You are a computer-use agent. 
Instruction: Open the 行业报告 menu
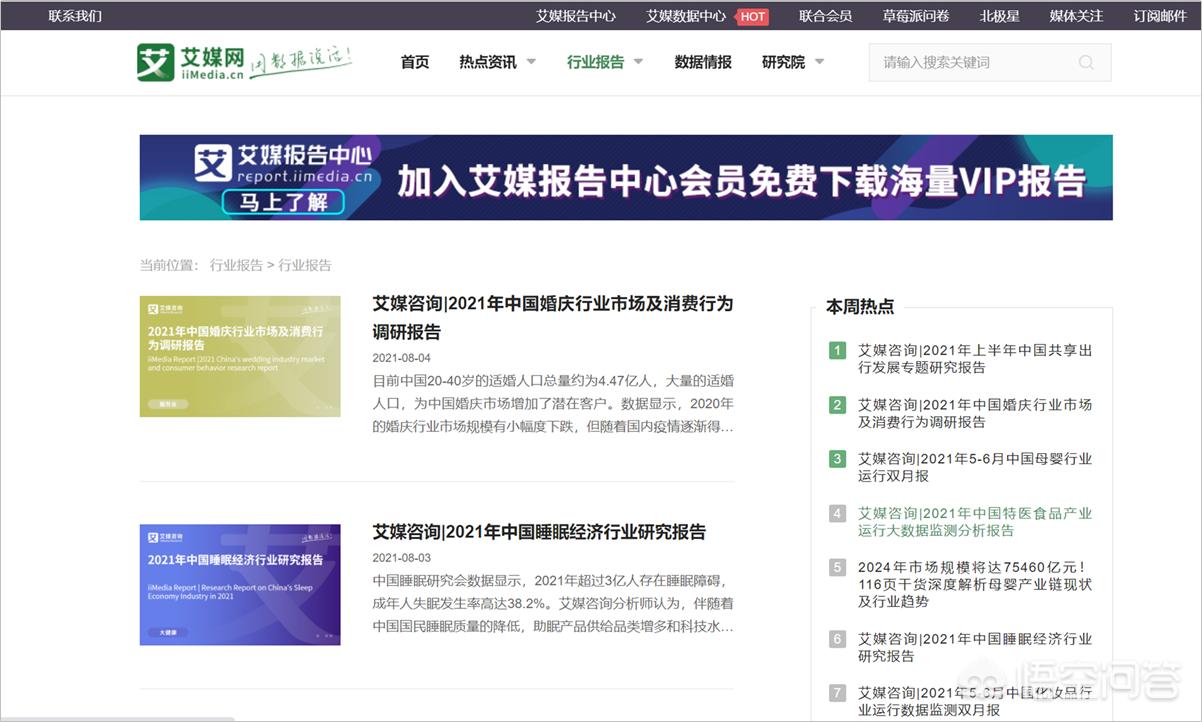click(595, 62)
